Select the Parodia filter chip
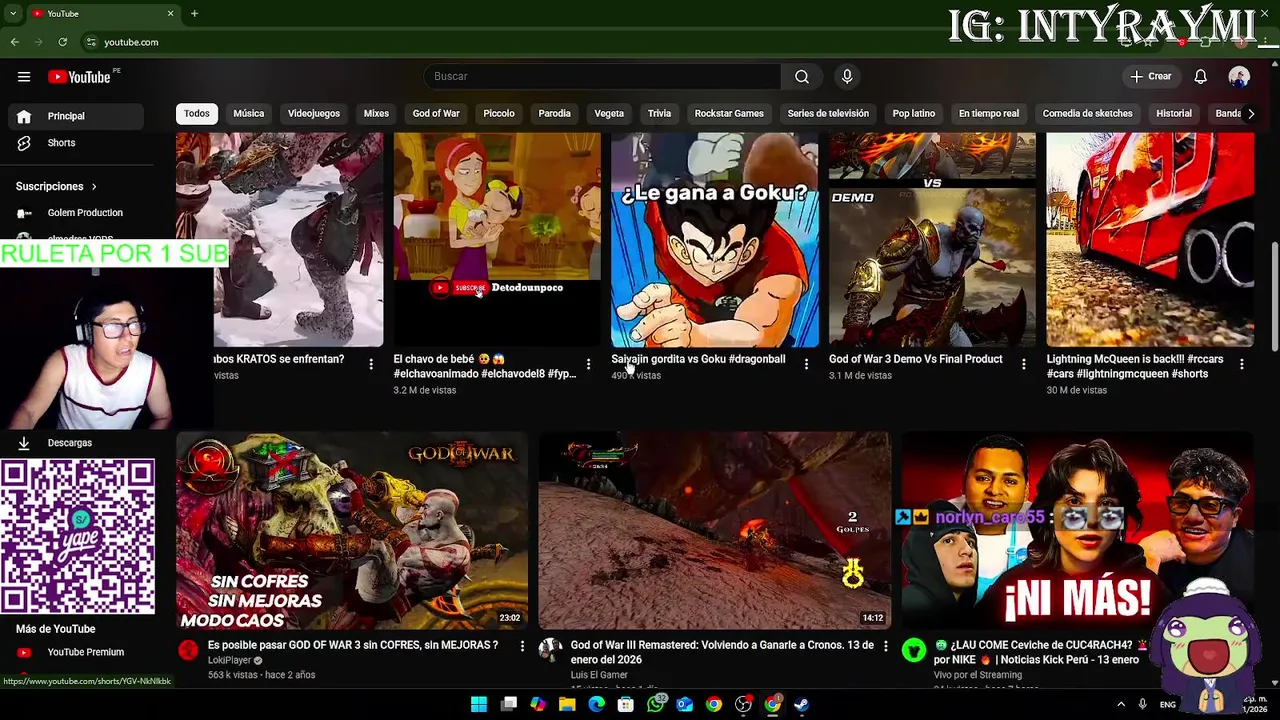 point(554,114)
